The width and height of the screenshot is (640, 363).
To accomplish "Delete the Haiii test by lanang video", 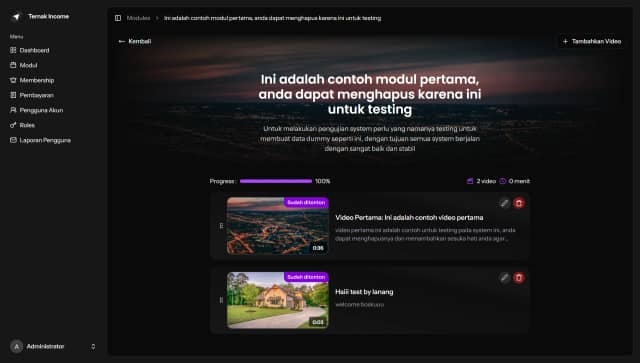I will (519, 278).
